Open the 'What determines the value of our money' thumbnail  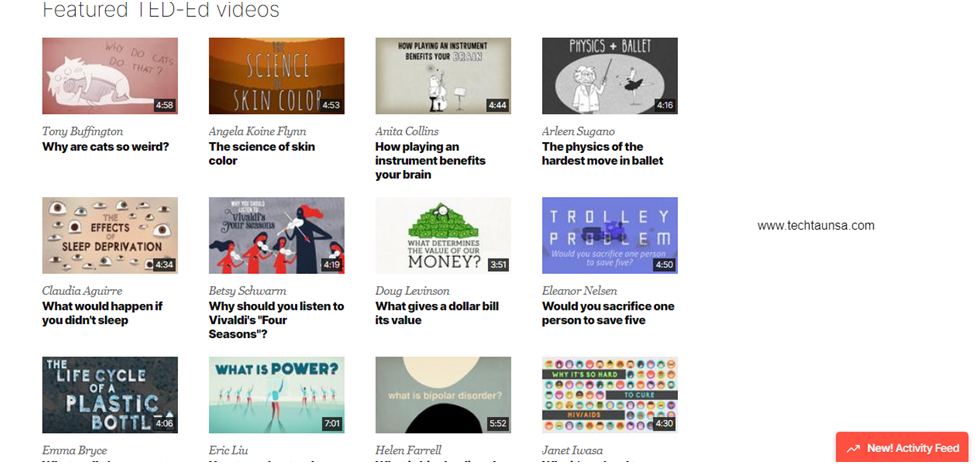443,235
